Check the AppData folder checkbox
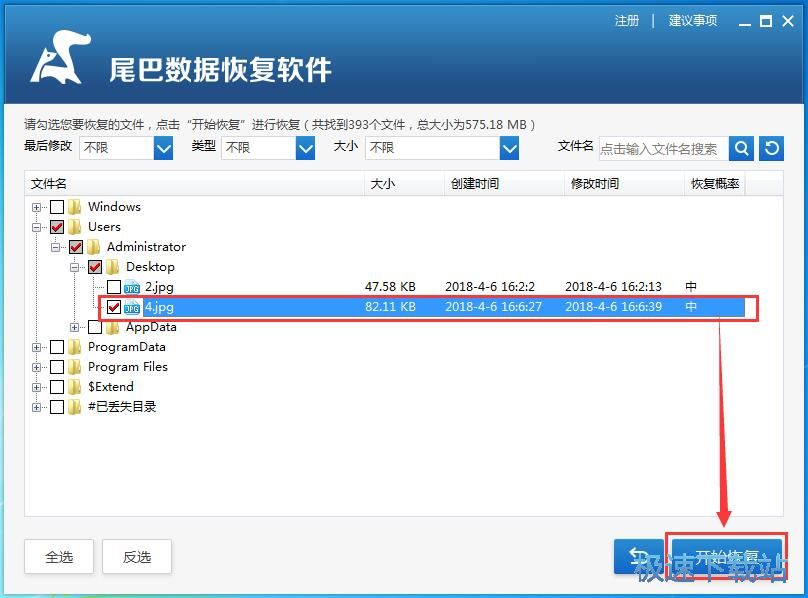The height and width of the screenshot is (598, 808). (95, 327)
